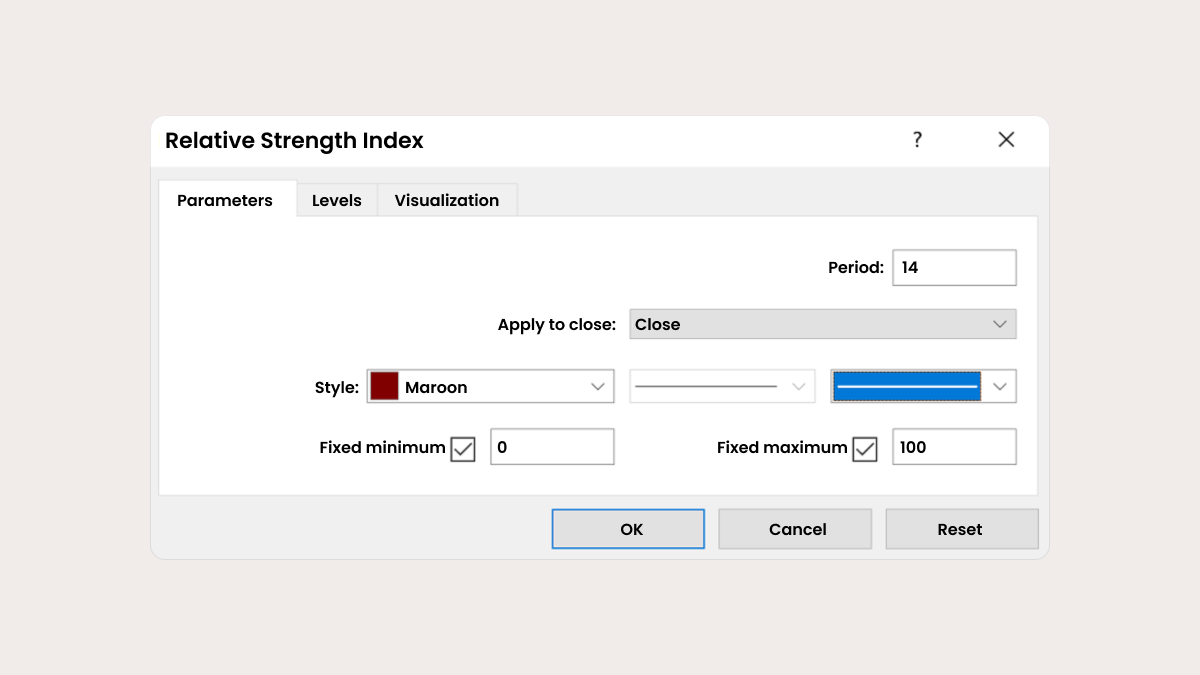Switch to the Levels tab
Screen dimensions: 1200x675
[x=337, y=200]
